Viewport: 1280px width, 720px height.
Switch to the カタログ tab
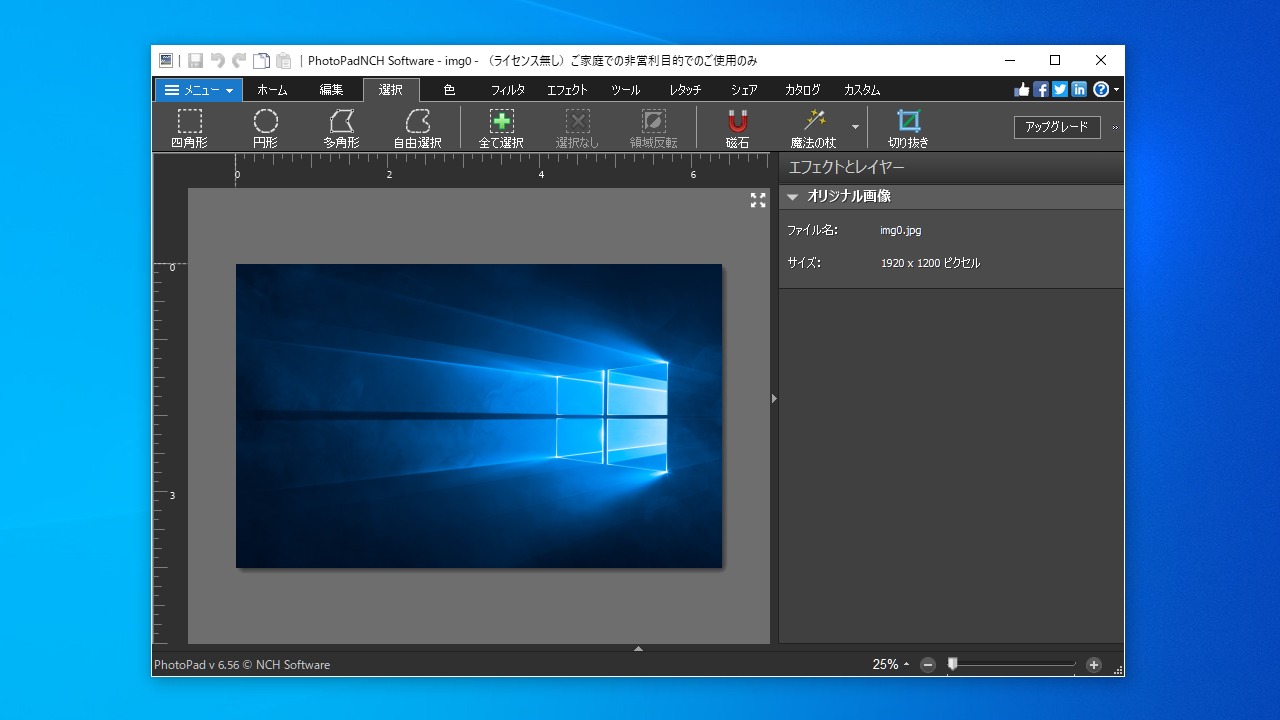[803, 90]
